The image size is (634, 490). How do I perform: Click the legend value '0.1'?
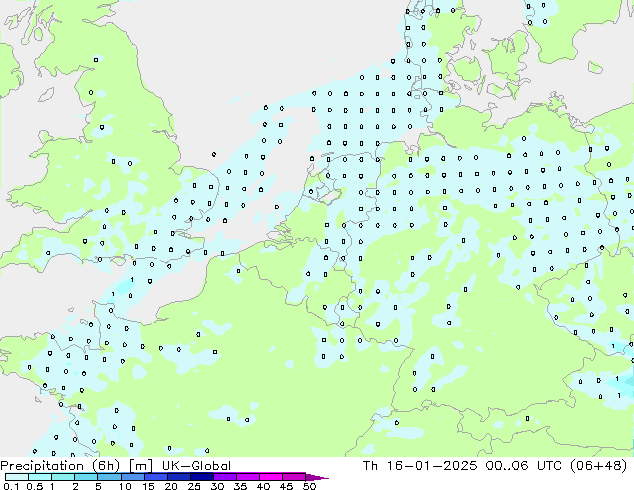pos(11,486)
